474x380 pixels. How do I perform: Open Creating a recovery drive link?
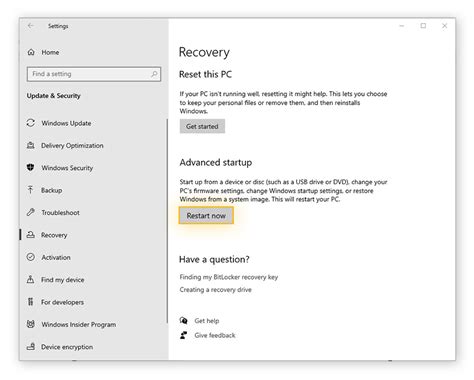click(x=215, y=290)
